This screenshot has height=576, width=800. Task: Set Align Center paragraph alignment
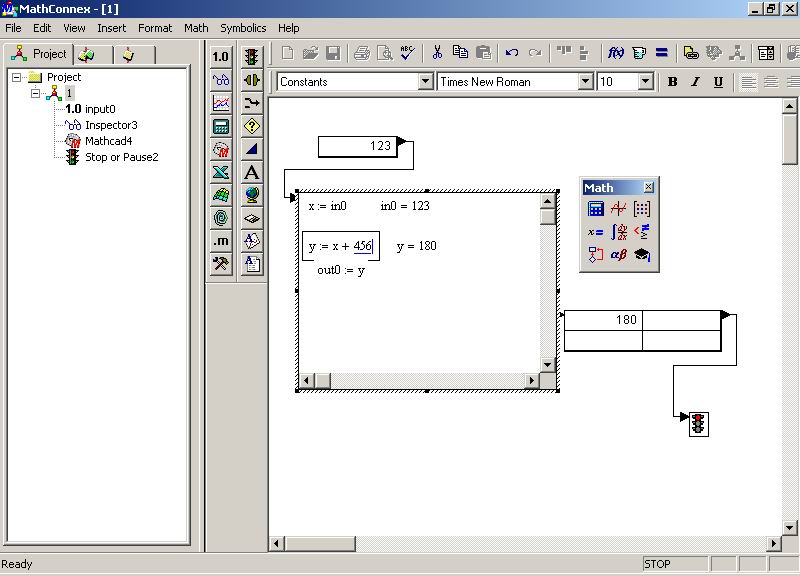click(771, 82)
